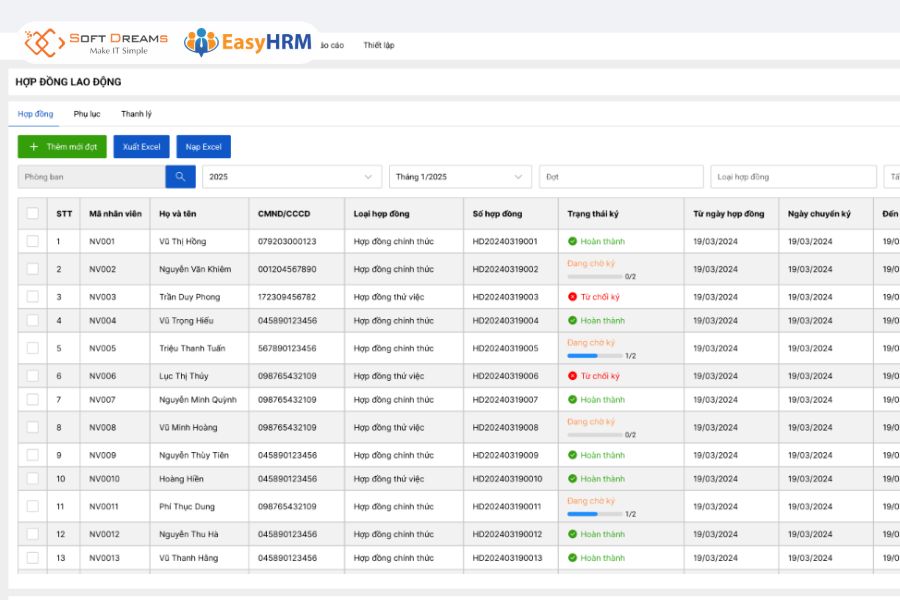
Task: Expand the Tháng 1/2025 month dropdown
Action: pos(460,177)
